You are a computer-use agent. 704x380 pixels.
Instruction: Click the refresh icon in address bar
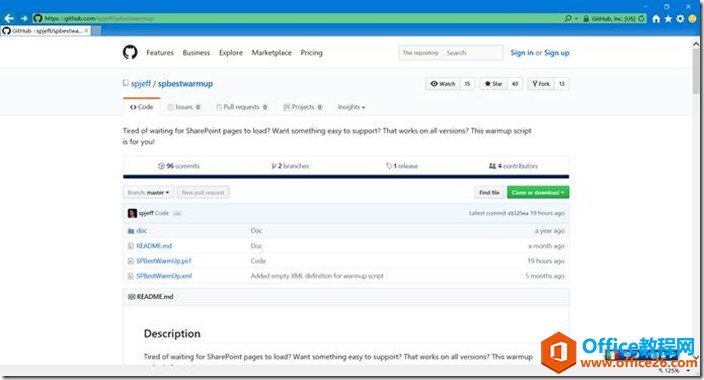click(641, 18)
